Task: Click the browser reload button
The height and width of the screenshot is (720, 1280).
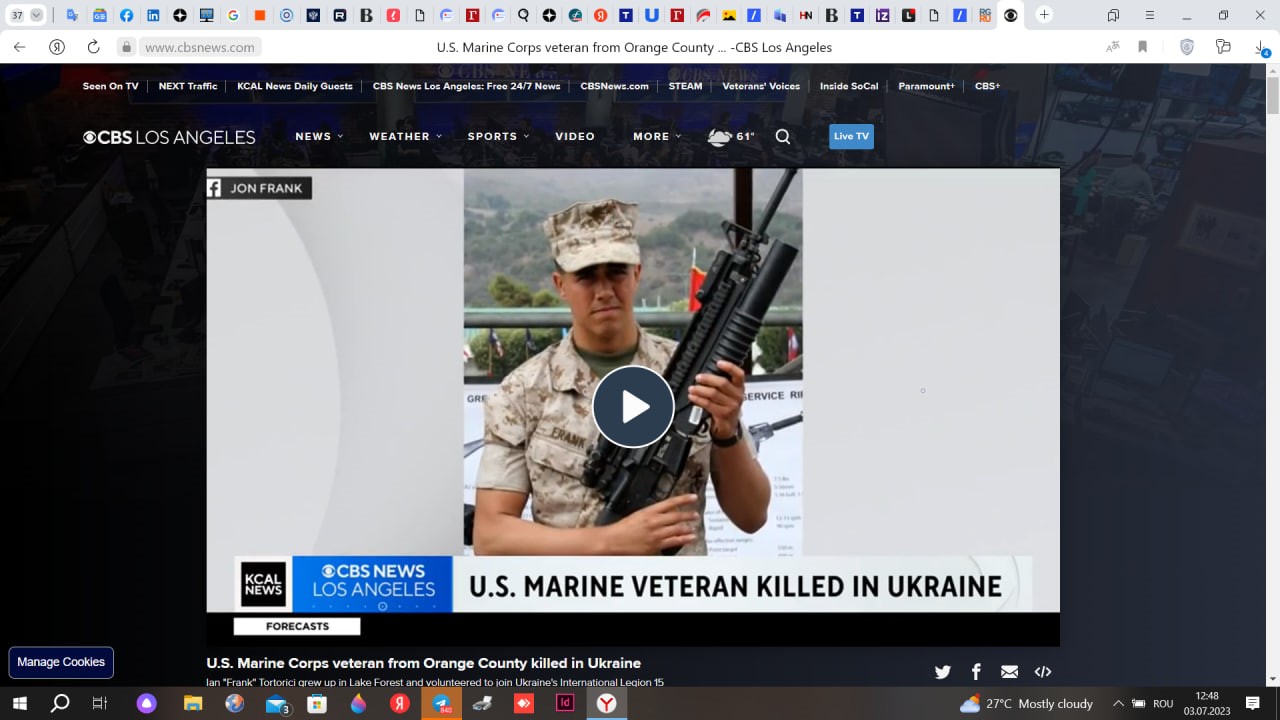Action: pyautogui.click(x=93, y=47)
